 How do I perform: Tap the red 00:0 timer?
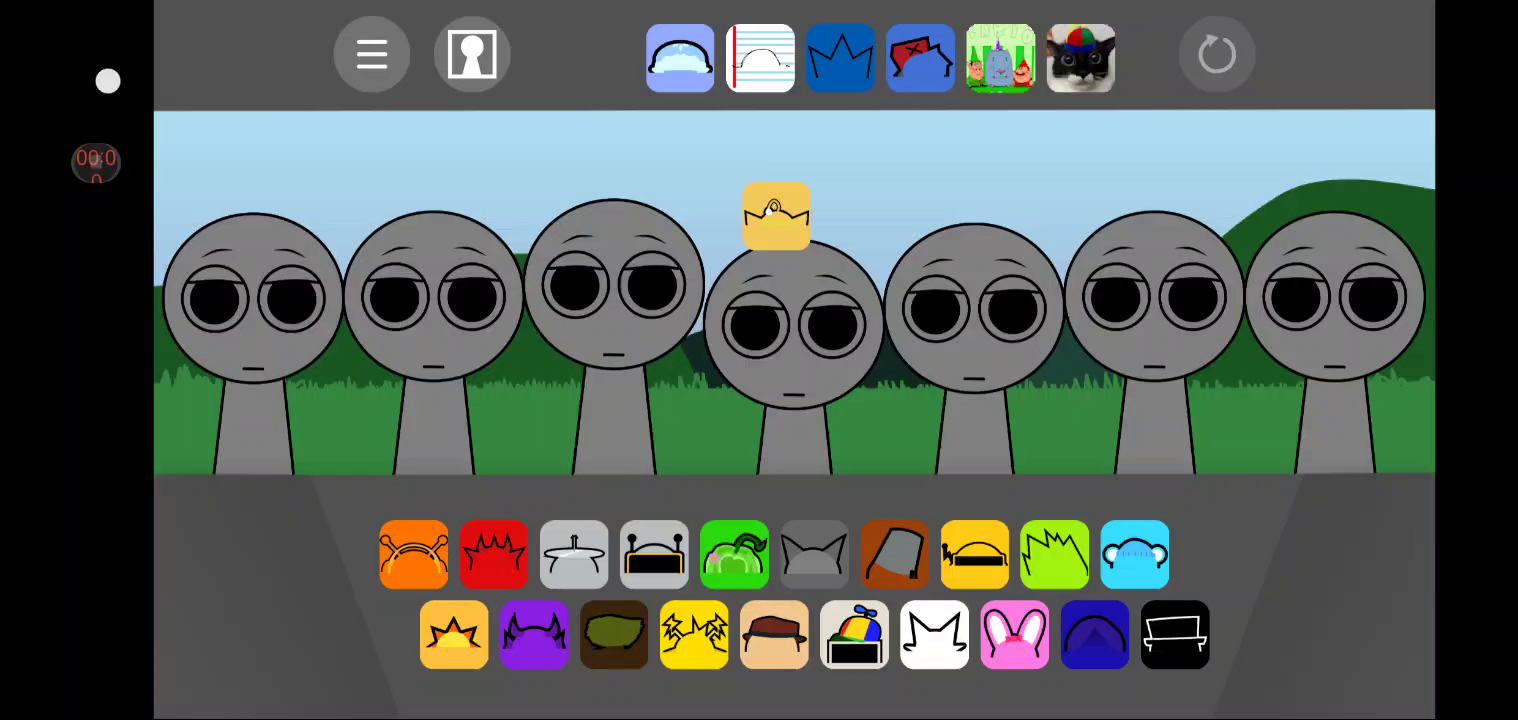(96, 163)
